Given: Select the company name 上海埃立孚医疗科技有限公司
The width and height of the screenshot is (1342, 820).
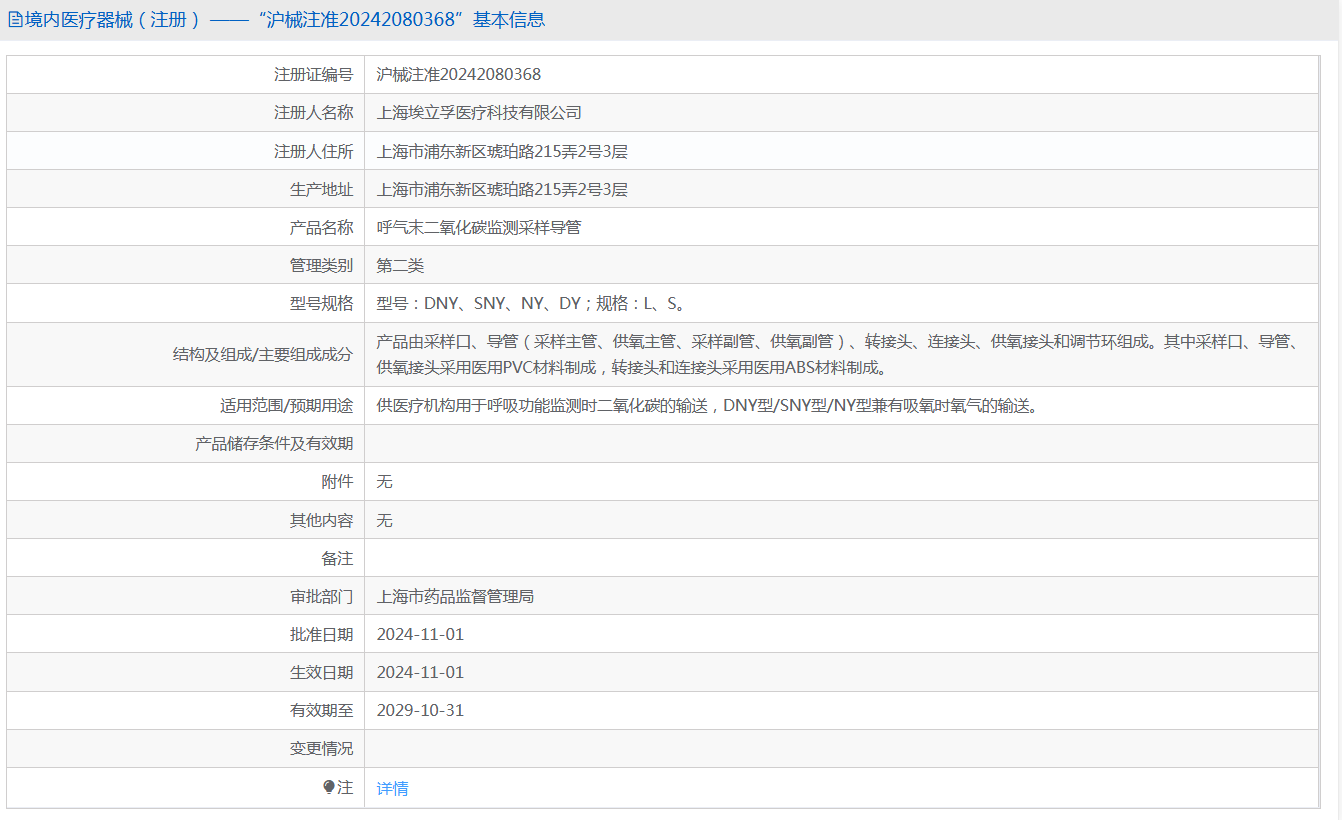Looking at the screenshot, I should [479, 113].
